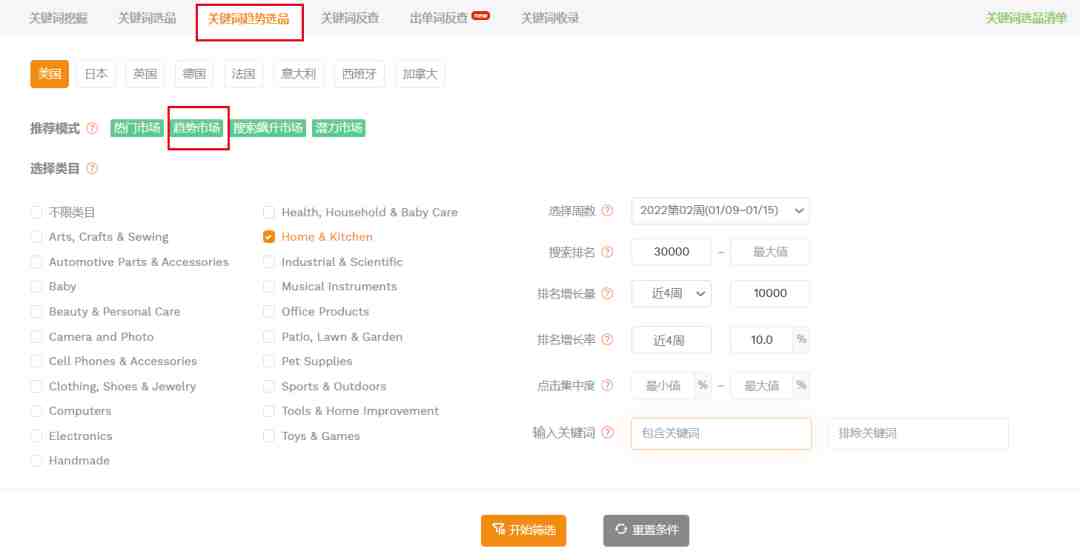Check Tools & Home Improvement category

pos(269,411)
